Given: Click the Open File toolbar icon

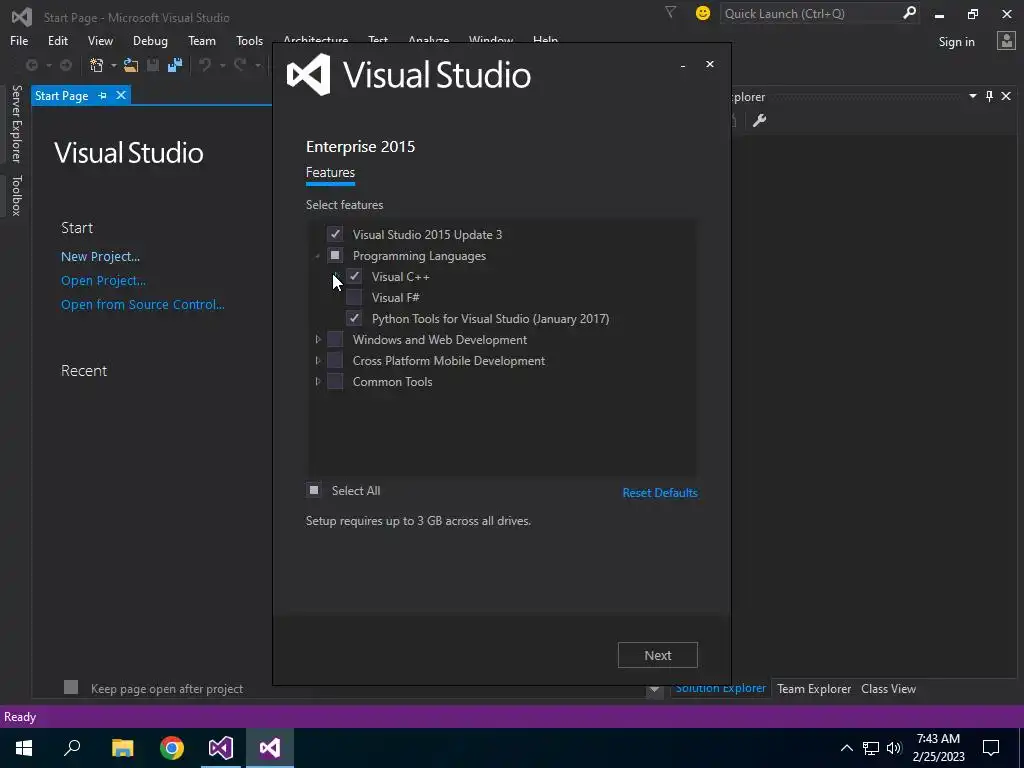Looking at the screenshot, I should click(131, 65).
